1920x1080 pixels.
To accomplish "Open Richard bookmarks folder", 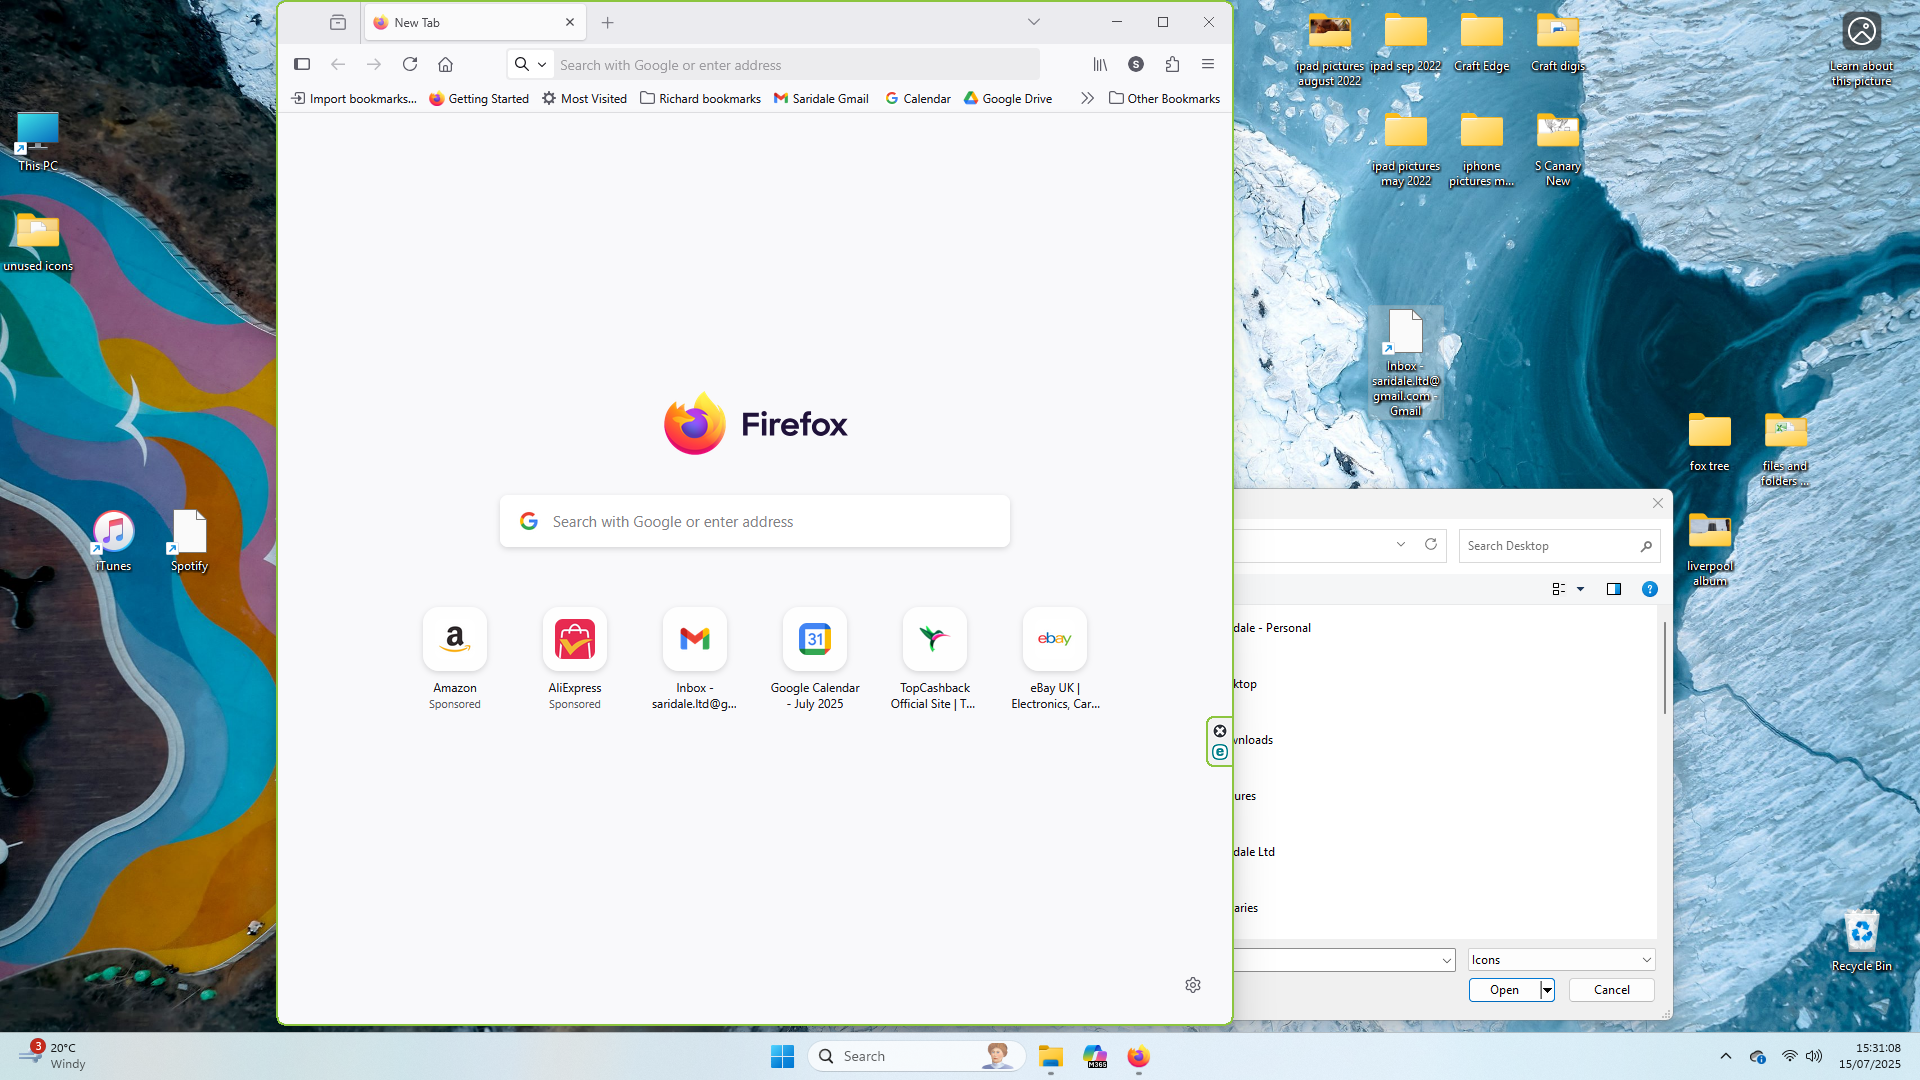I will pyautogui.click(x=701, y=98).
